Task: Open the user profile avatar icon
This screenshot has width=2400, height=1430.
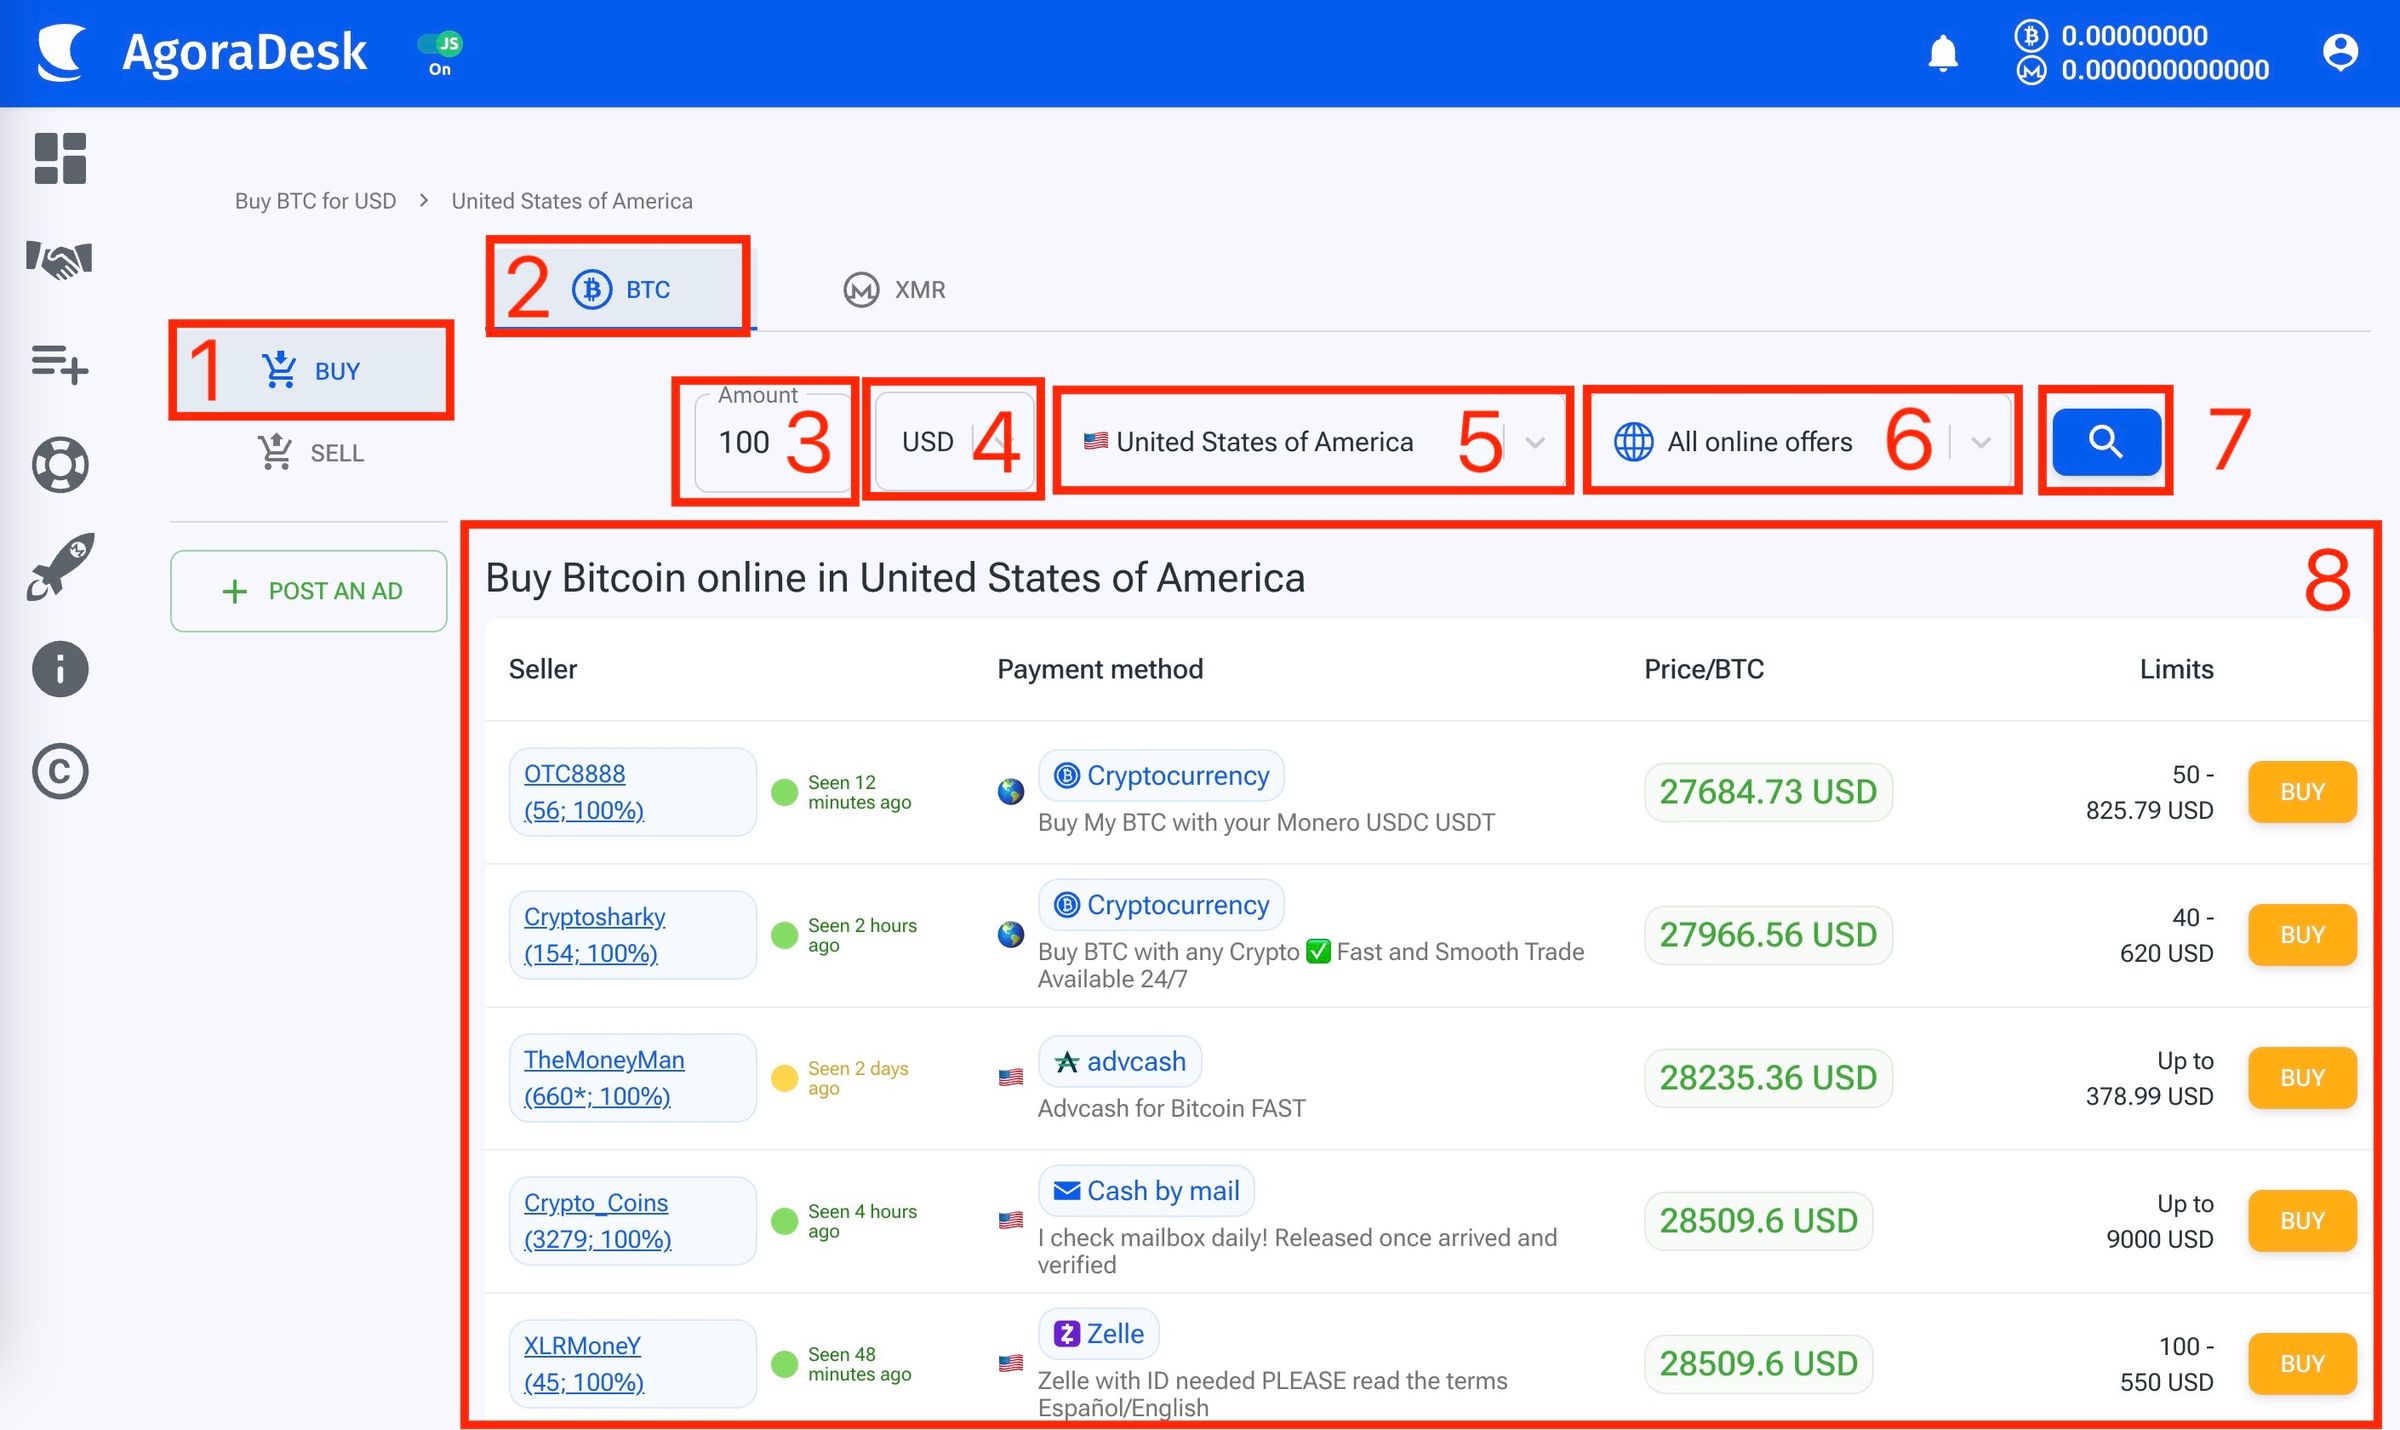Action: [x=2340, y=52]
